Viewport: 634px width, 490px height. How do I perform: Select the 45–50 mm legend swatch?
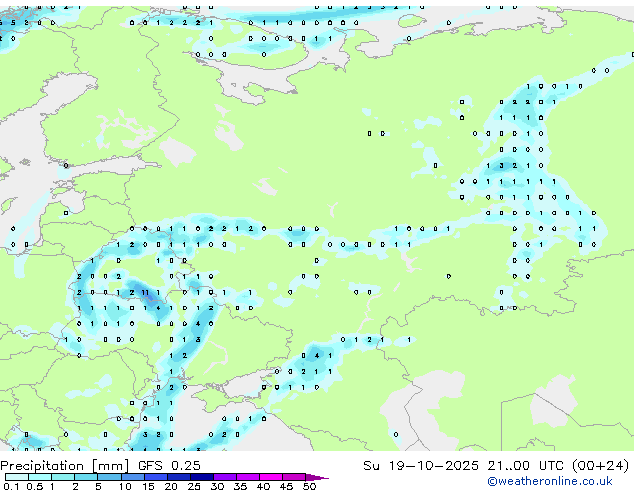click(294, 477)
